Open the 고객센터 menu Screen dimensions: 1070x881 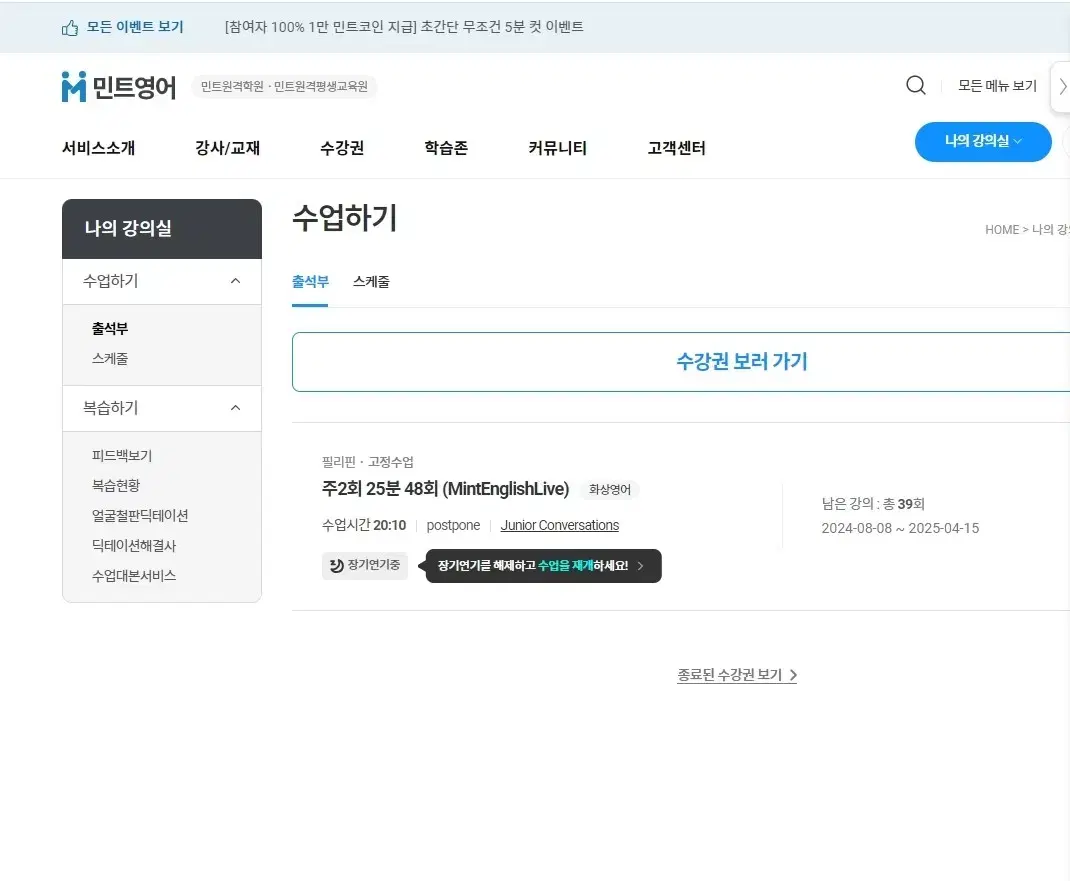tap(676, 148)
